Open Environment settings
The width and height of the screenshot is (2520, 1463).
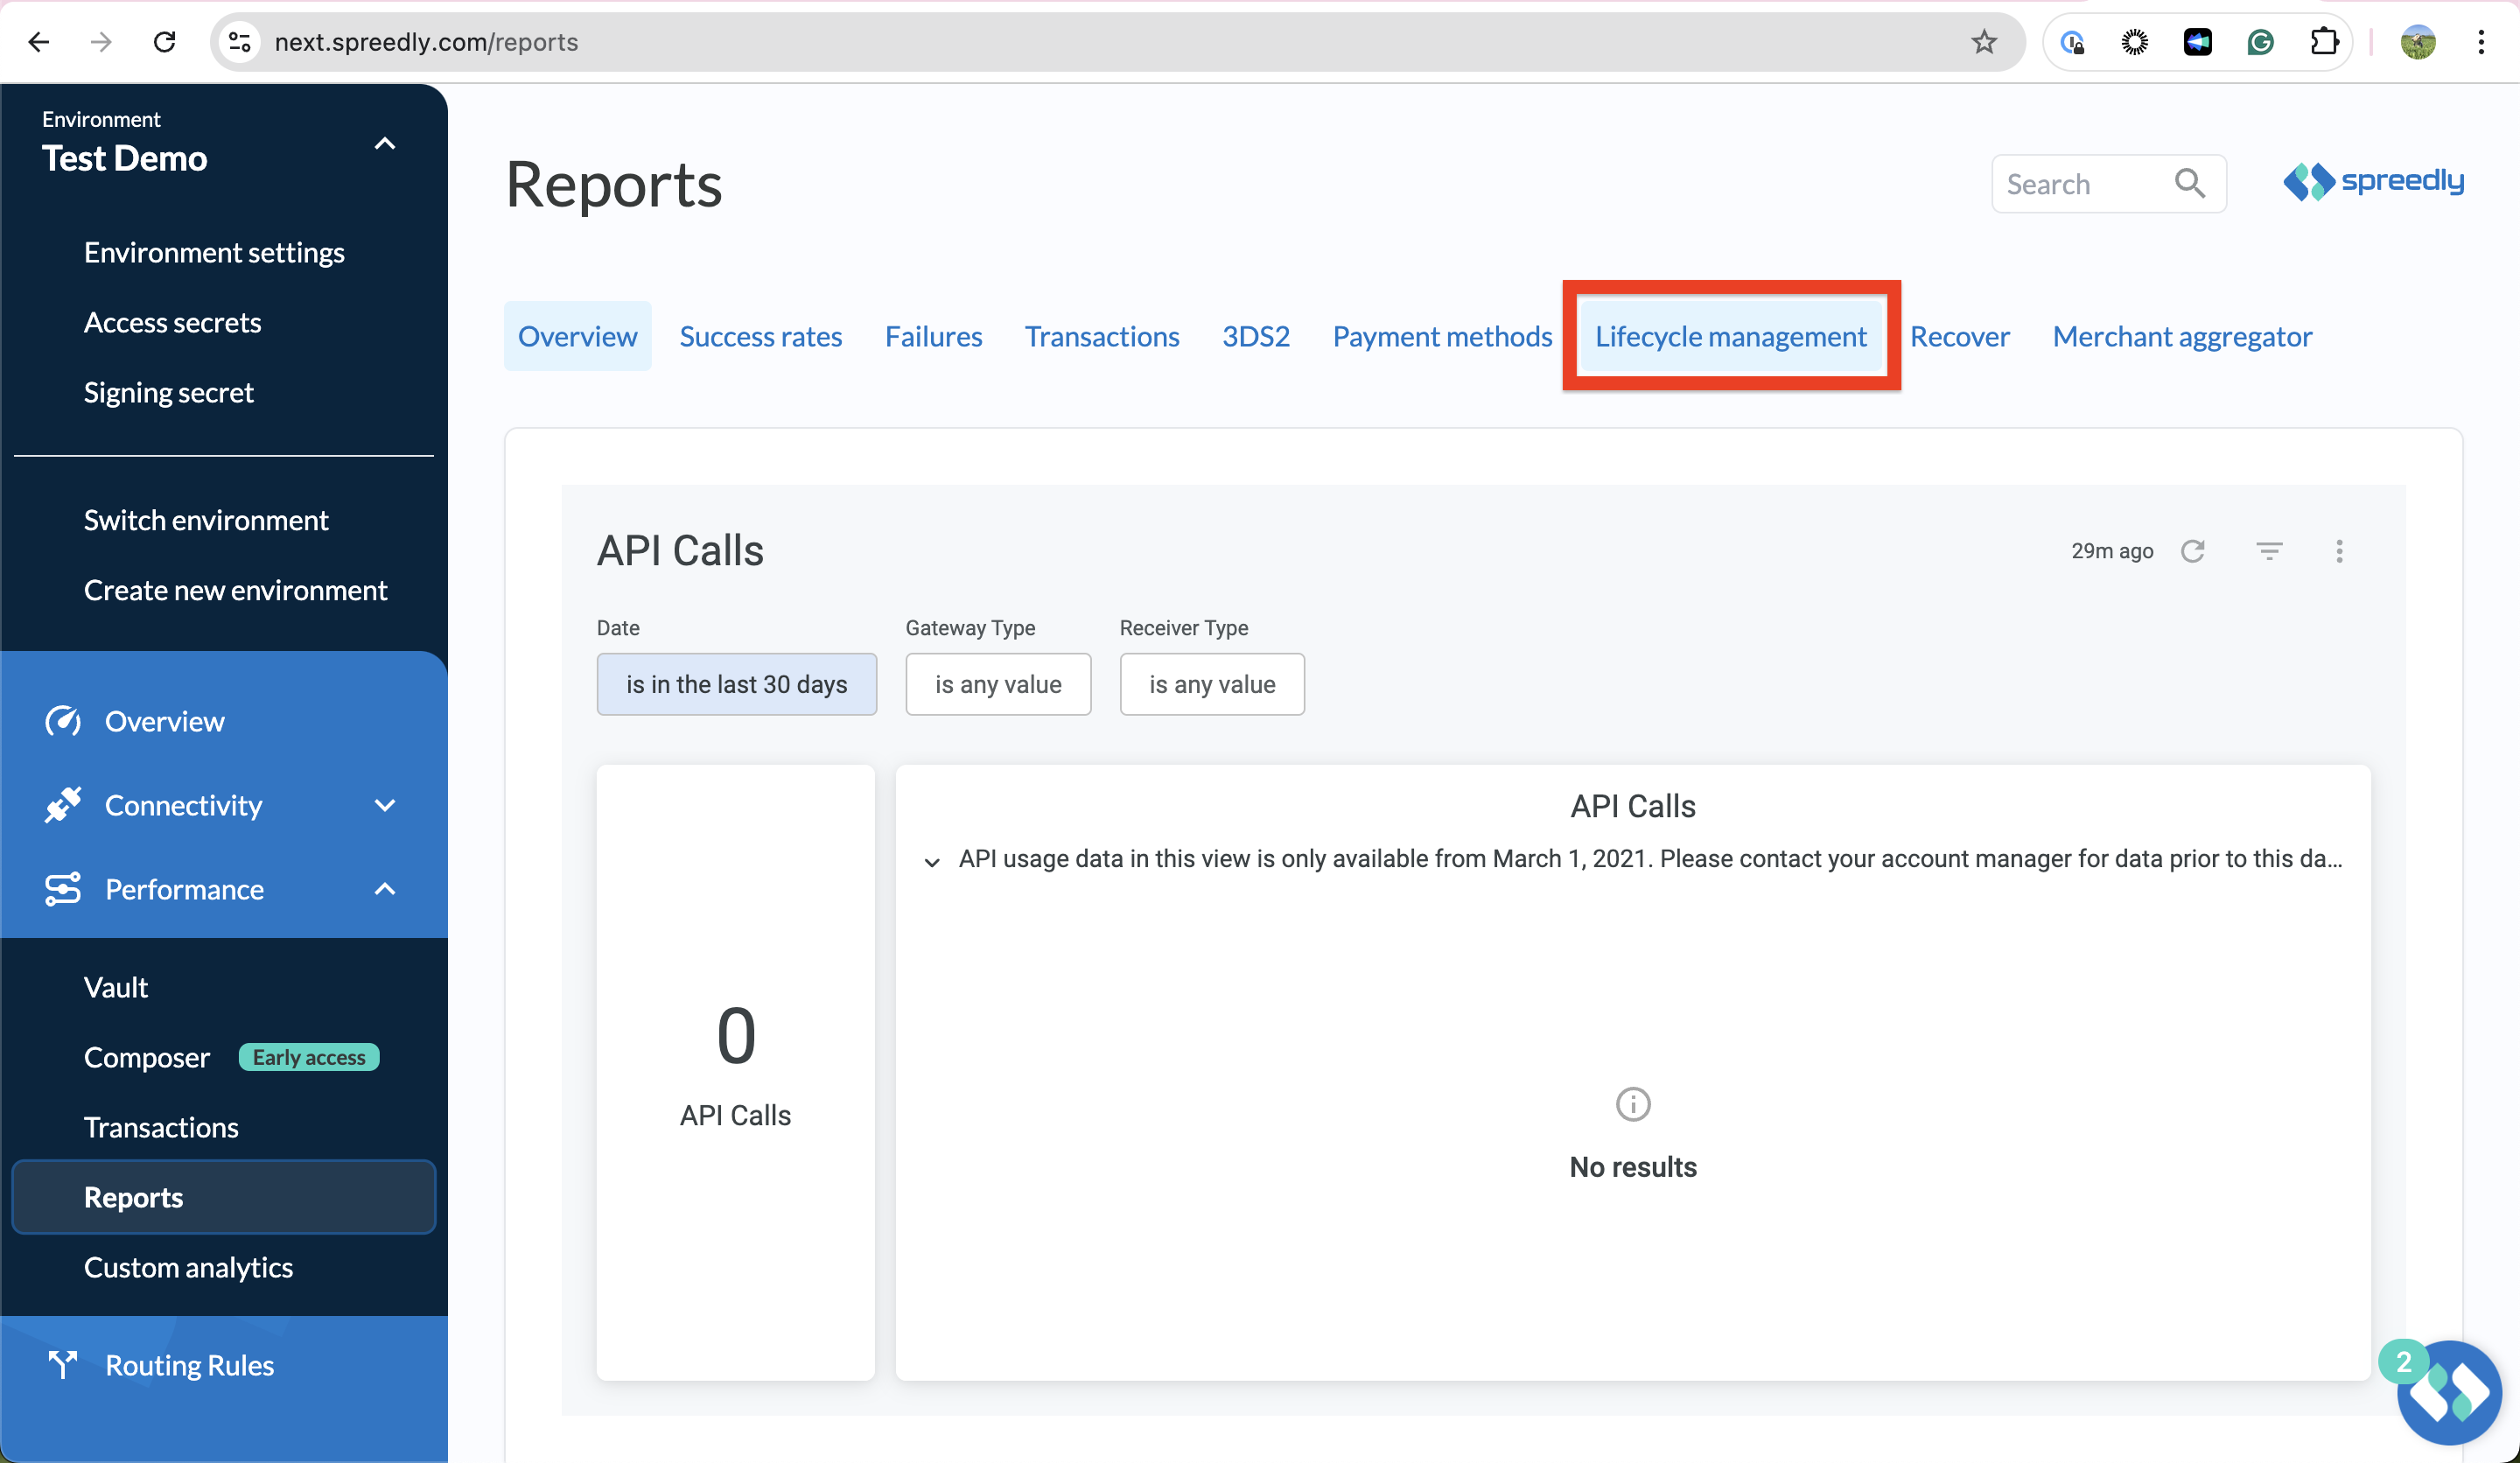pyautogui.click(x=214, y=252)
